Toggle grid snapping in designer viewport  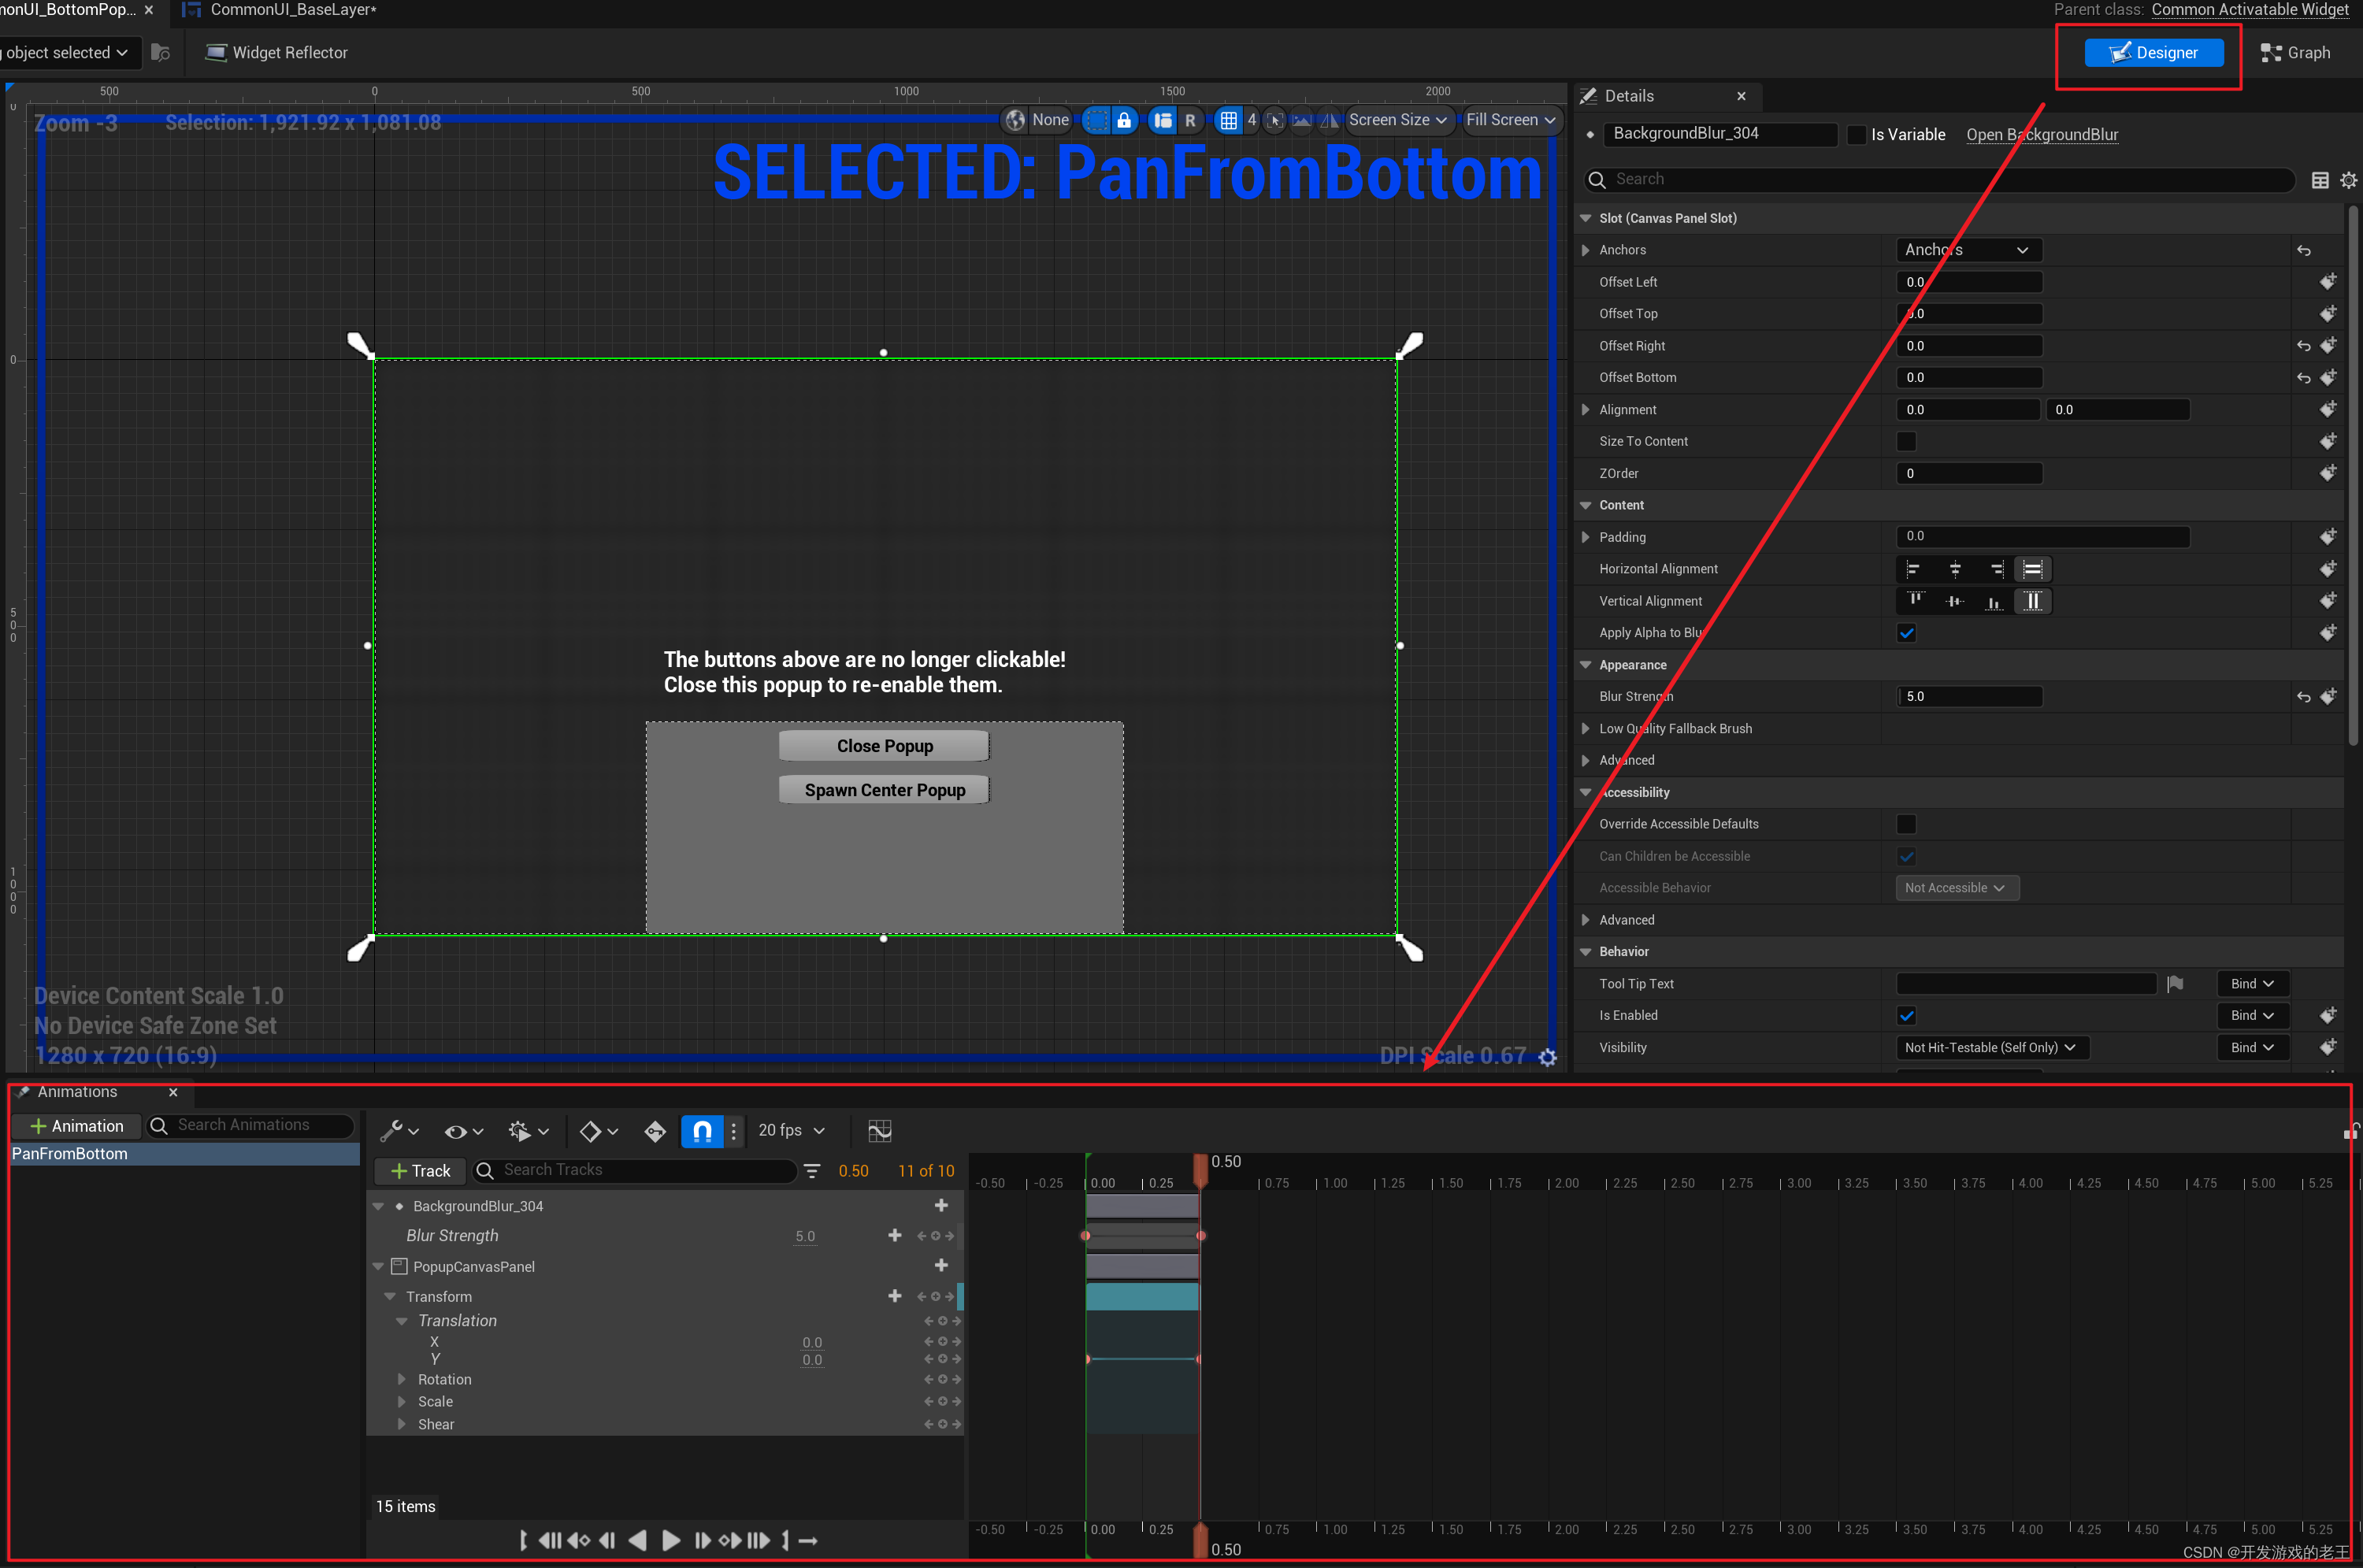coord(1228,120)
